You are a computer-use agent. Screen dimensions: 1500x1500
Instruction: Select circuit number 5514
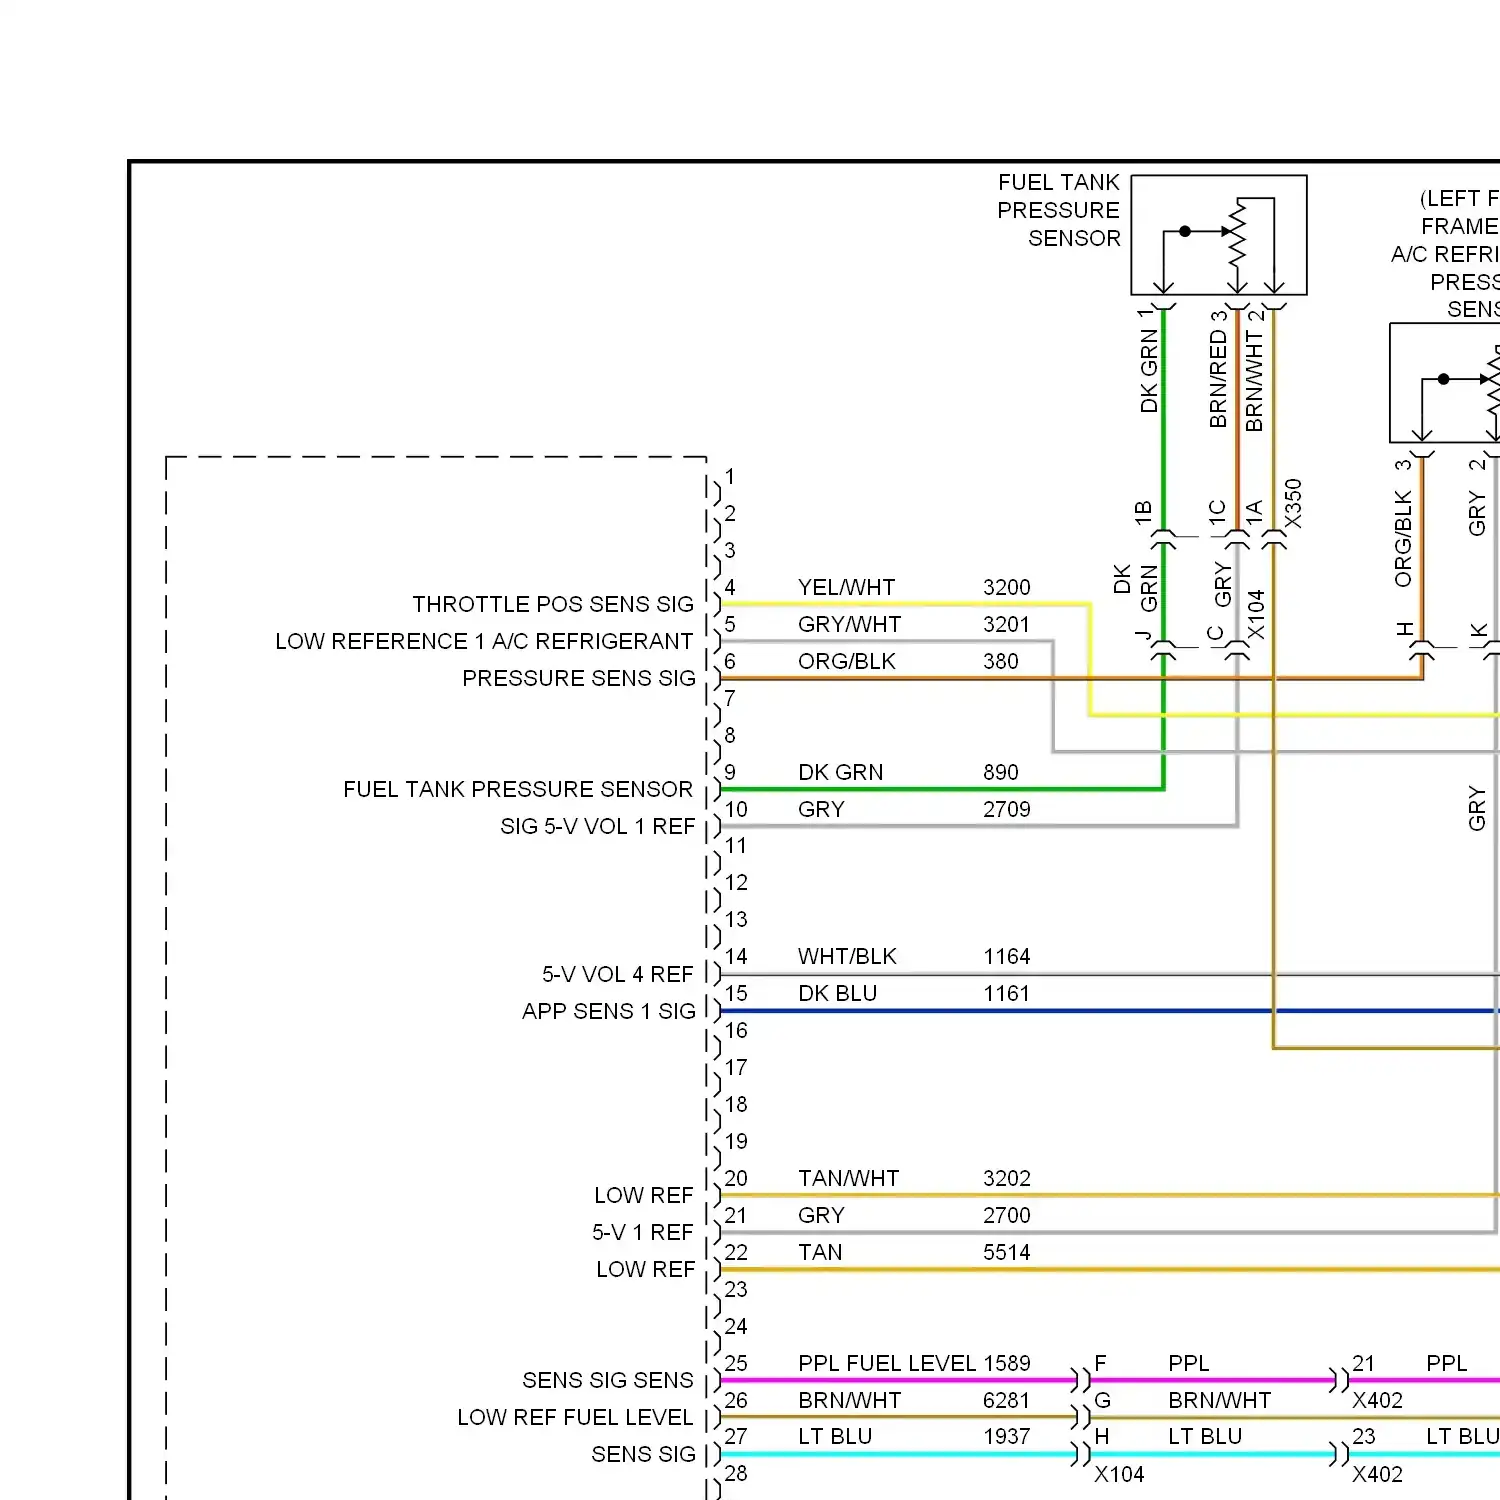coord(1006,1252)
